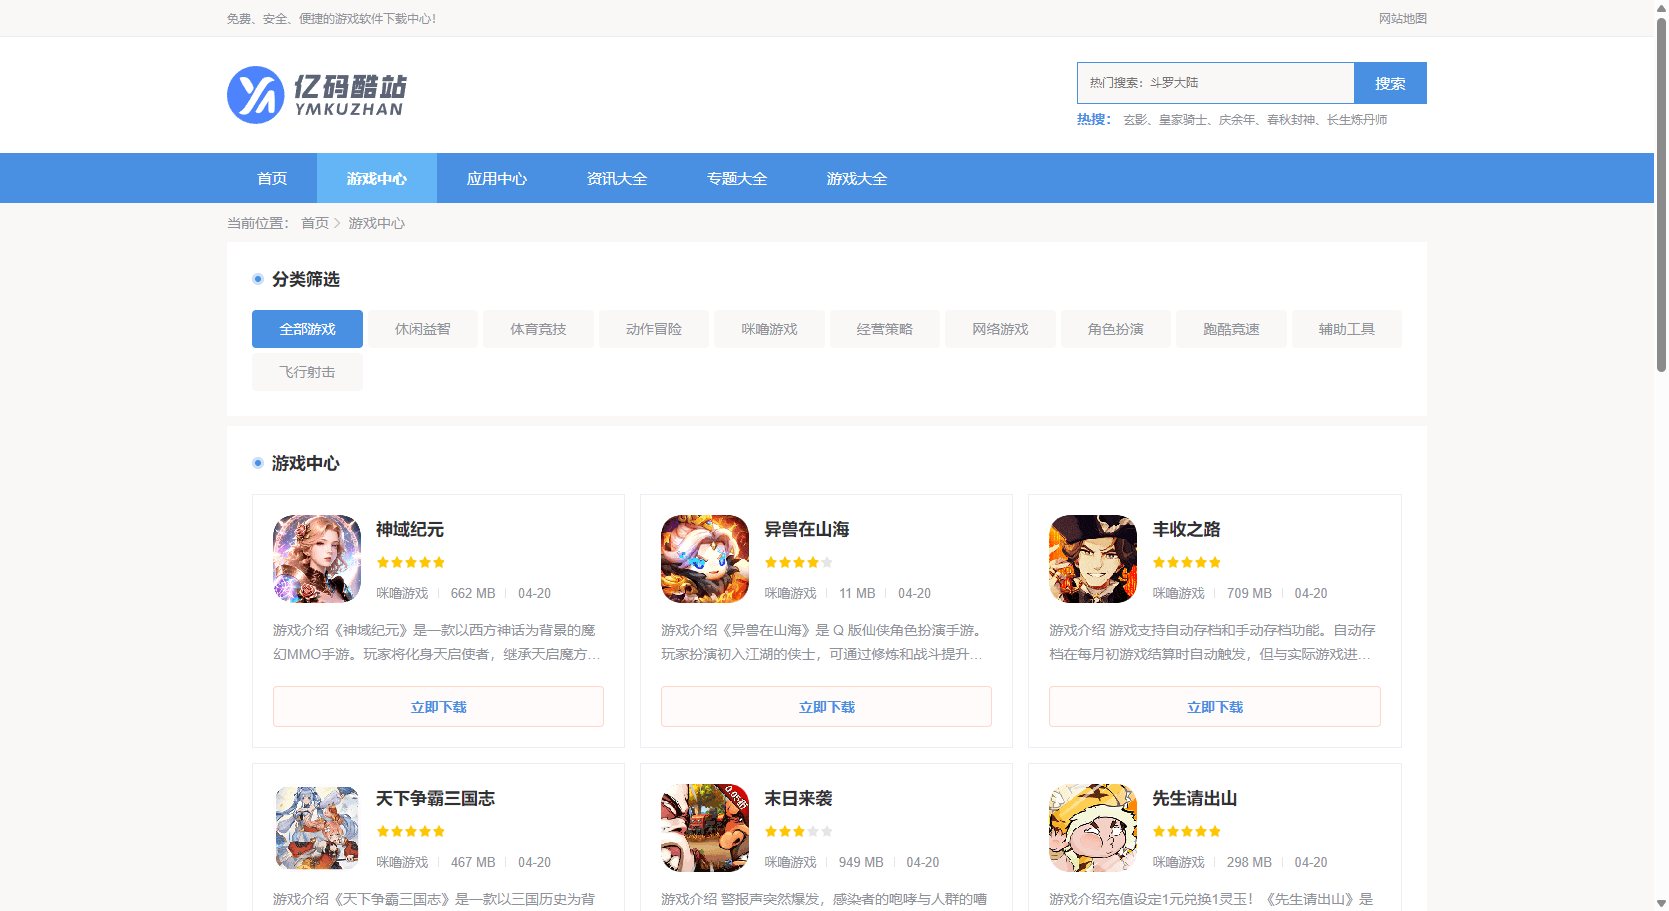Image resolution: width=1669 pixels, height=911 pixels.
Task: Open 专题大全 navigation tab
Action: 737,178
